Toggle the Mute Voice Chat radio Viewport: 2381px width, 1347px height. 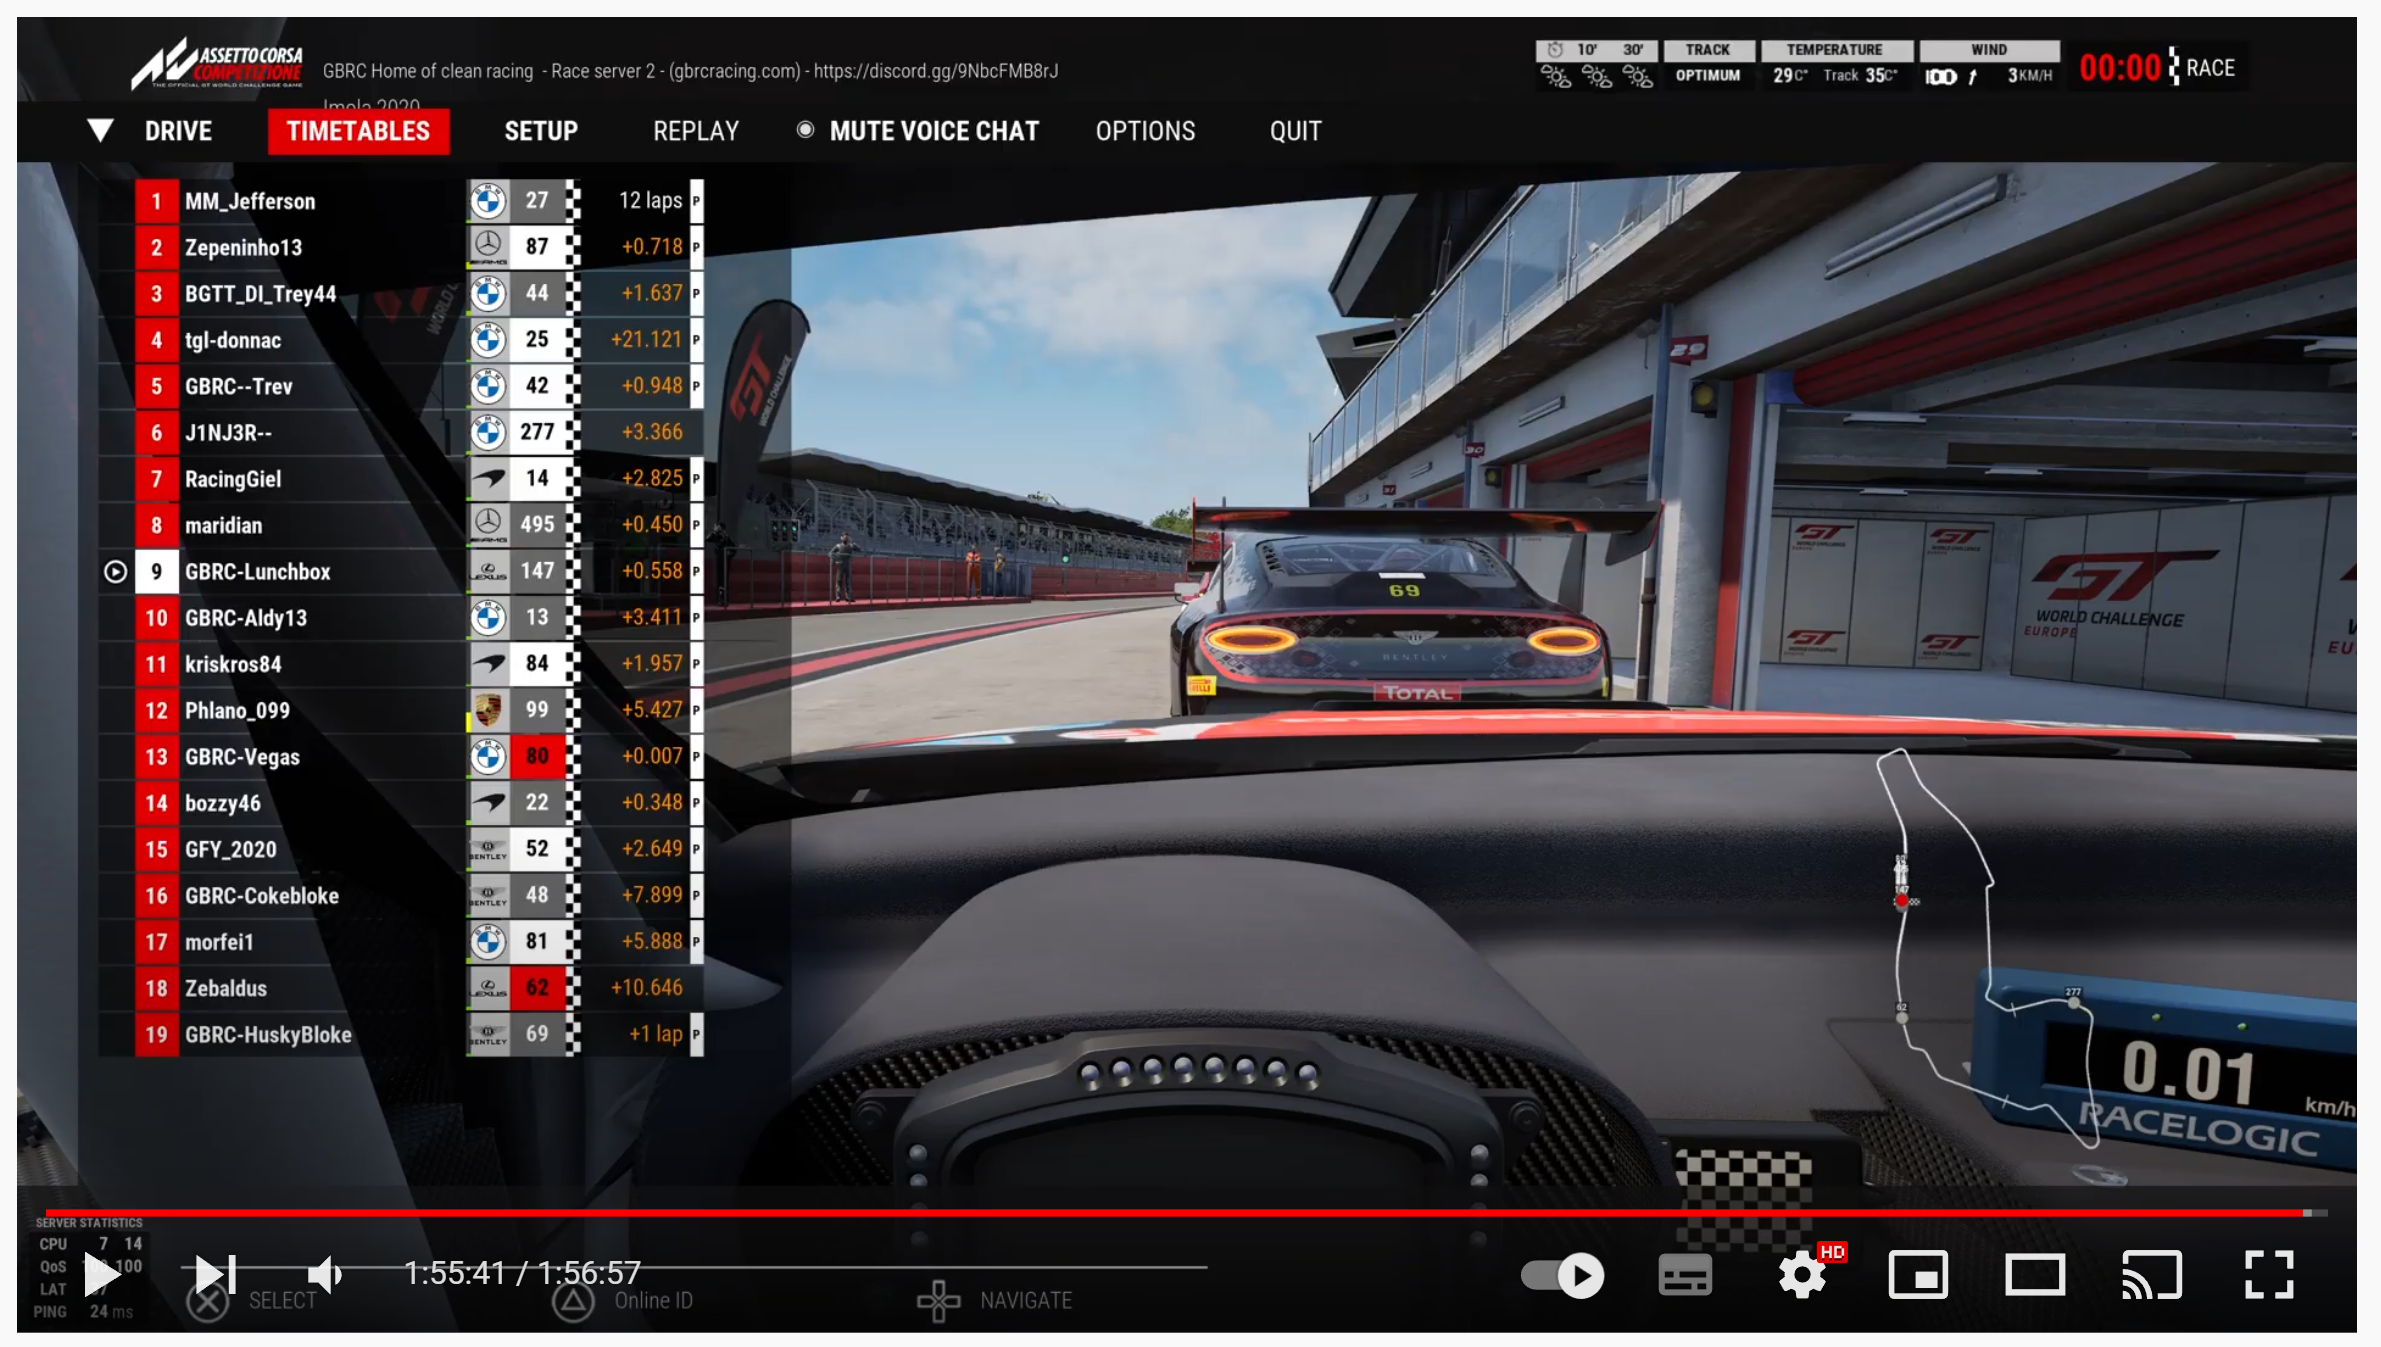tap(805, 130)
